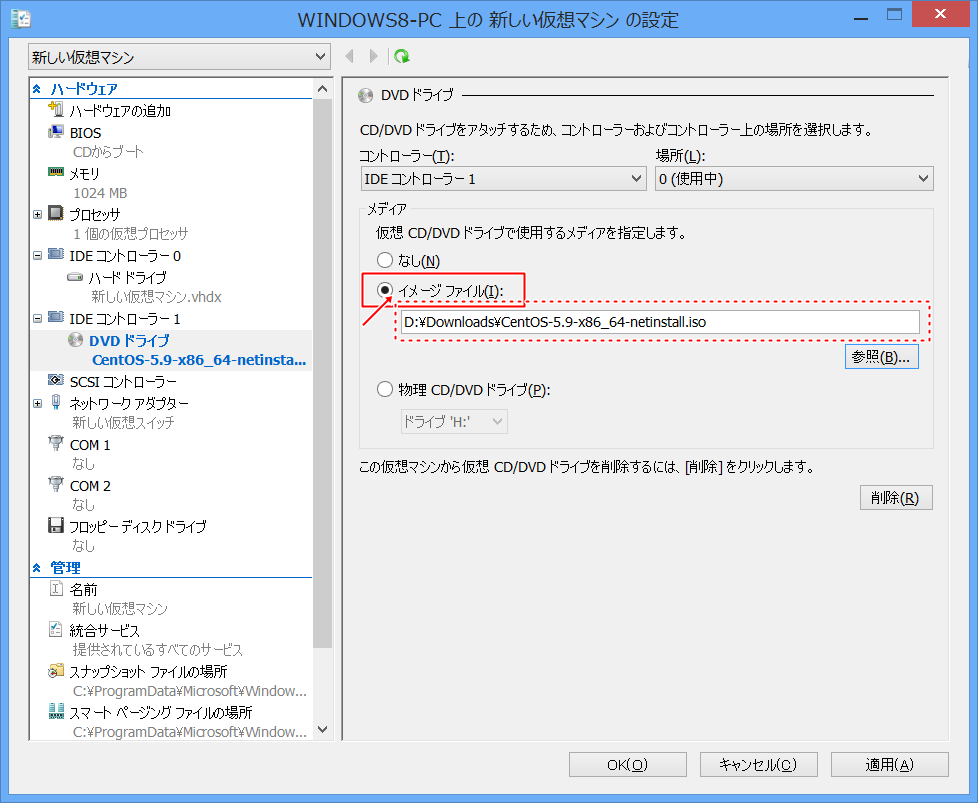The height and width of the screenshot is (803, 978).
Task: Click the settings window title bar icon
Action: click(21, 19)
